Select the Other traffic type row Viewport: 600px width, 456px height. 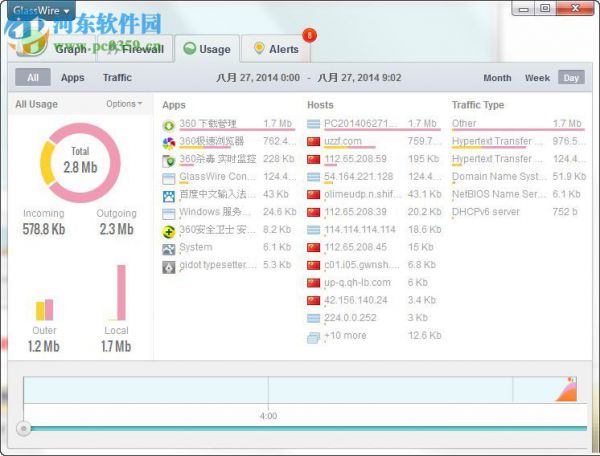518,124
